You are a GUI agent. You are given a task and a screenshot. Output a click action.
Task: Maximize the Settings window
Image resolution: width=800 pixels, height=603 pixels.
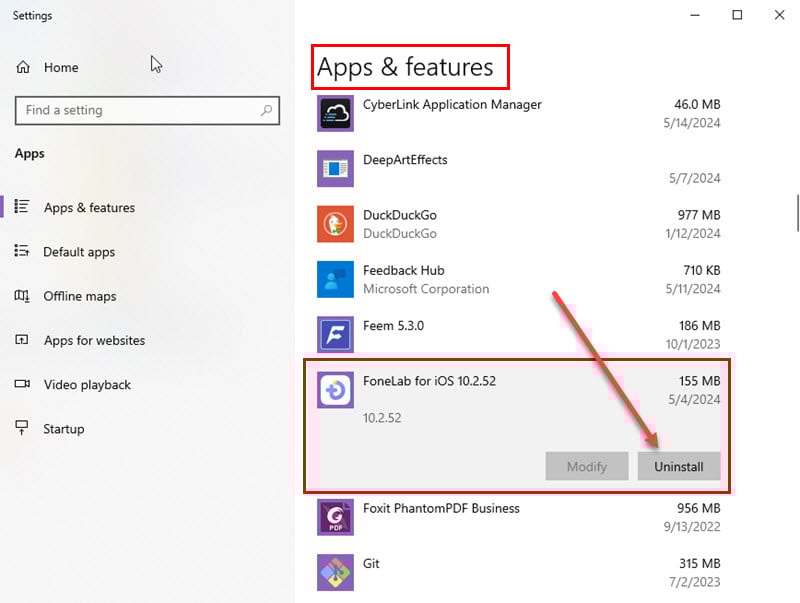pyautogui.click(x=737, y=15)
